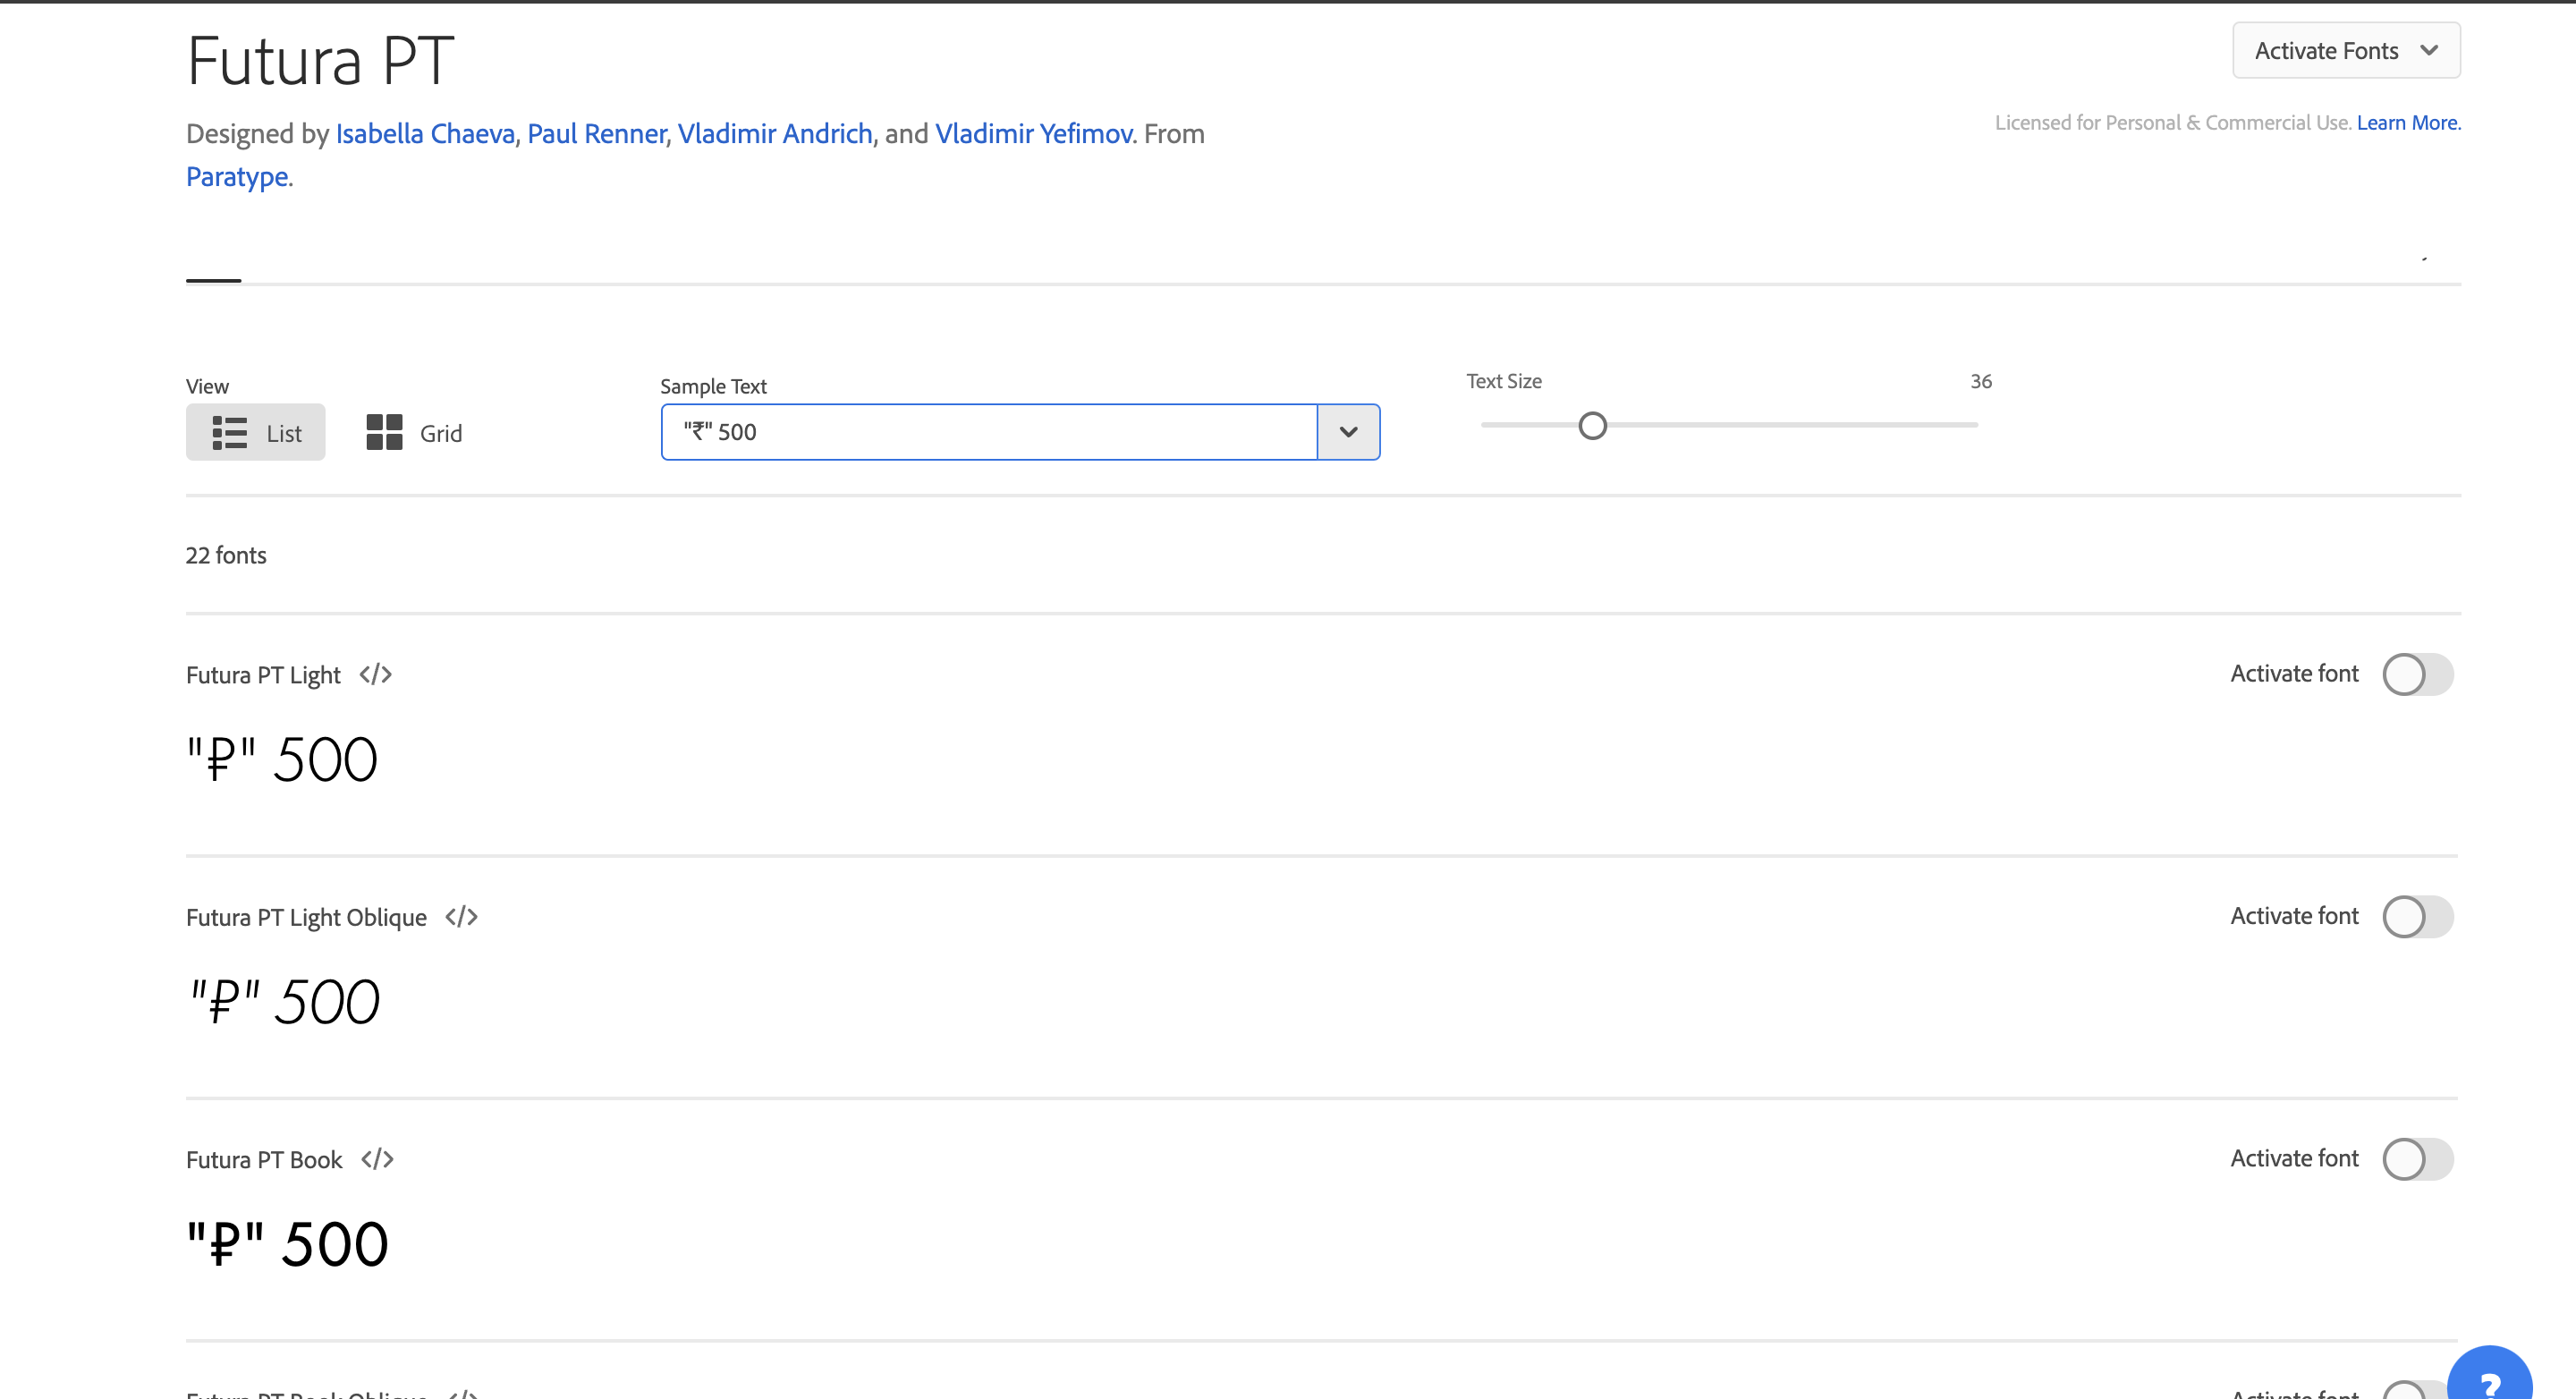
Task: Click embed code icon for Futura PT Light
Action: (x=375, y=675)
